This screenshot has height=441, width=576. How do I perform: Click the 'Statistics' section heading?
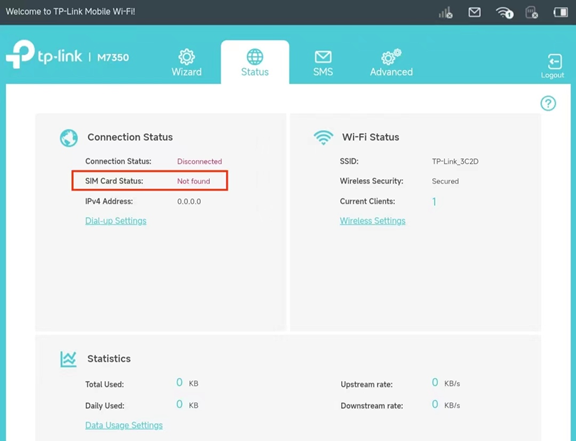pos(109,359)
